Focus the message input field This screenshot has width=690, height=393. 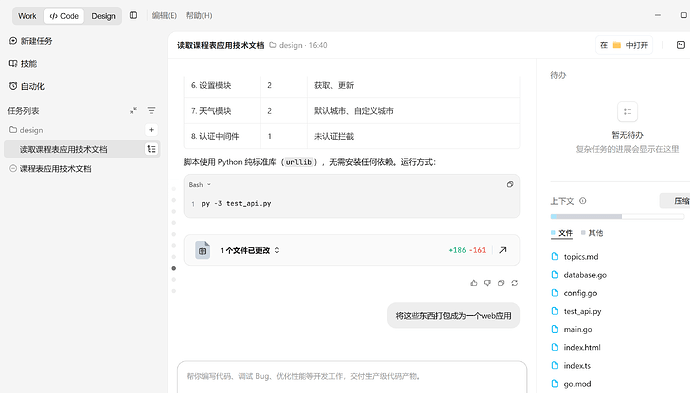point(352,377)
